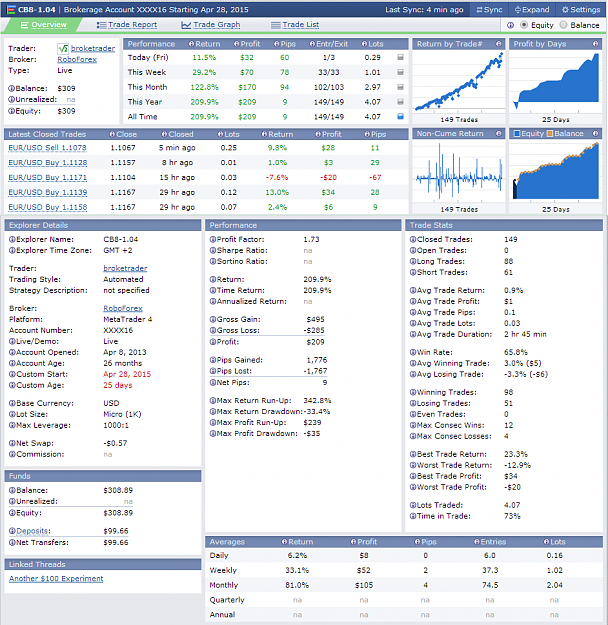Click the Max Return Run-Up value 342.8%

point(317,401)
